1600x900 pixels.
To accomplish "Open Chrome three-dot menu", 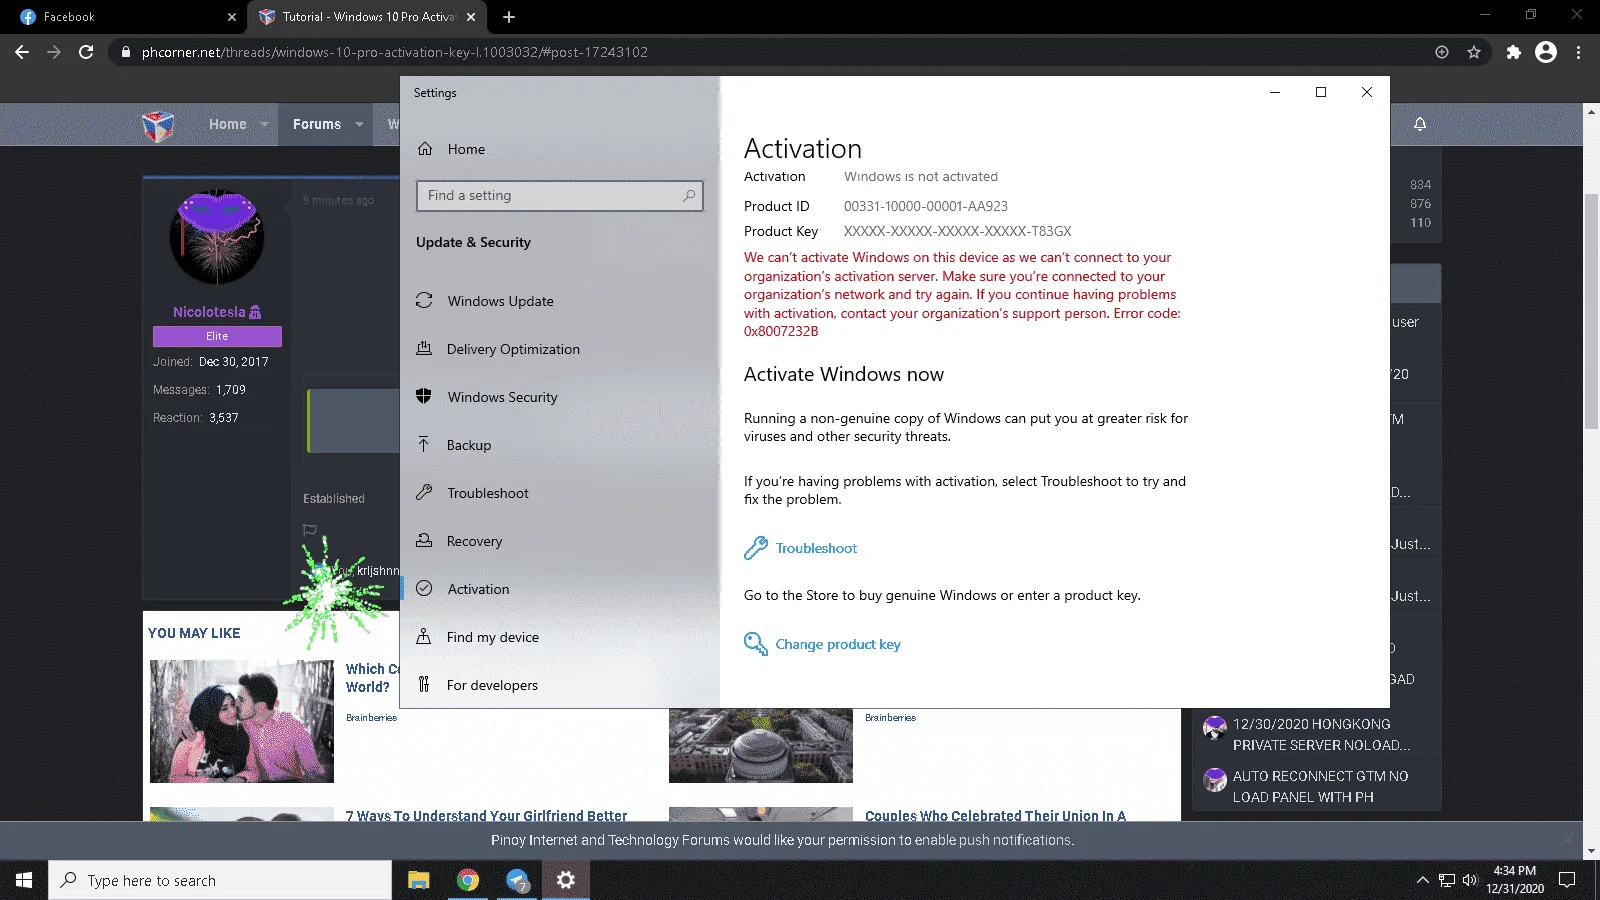I will tap(1579, 52).
